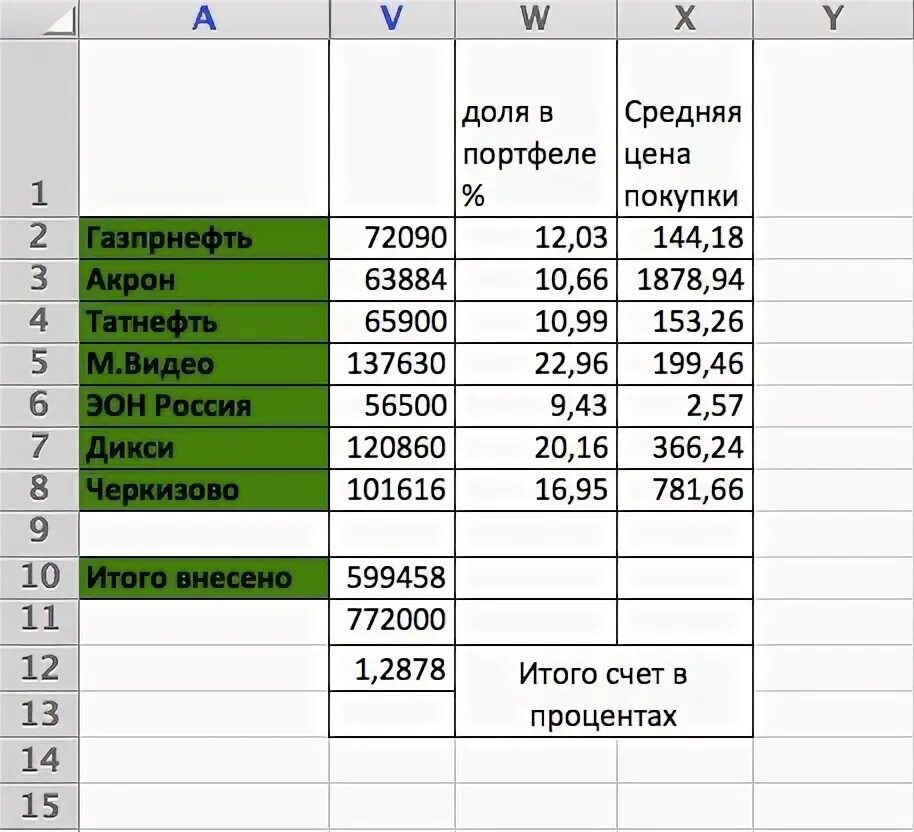
Task: Click the share cell 10,99
Action: tap(536, 322)
